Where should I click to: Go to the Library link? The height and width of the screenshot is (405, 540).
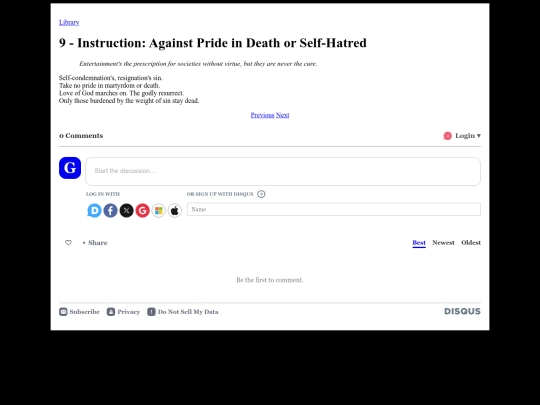click(x=69, y=22)
